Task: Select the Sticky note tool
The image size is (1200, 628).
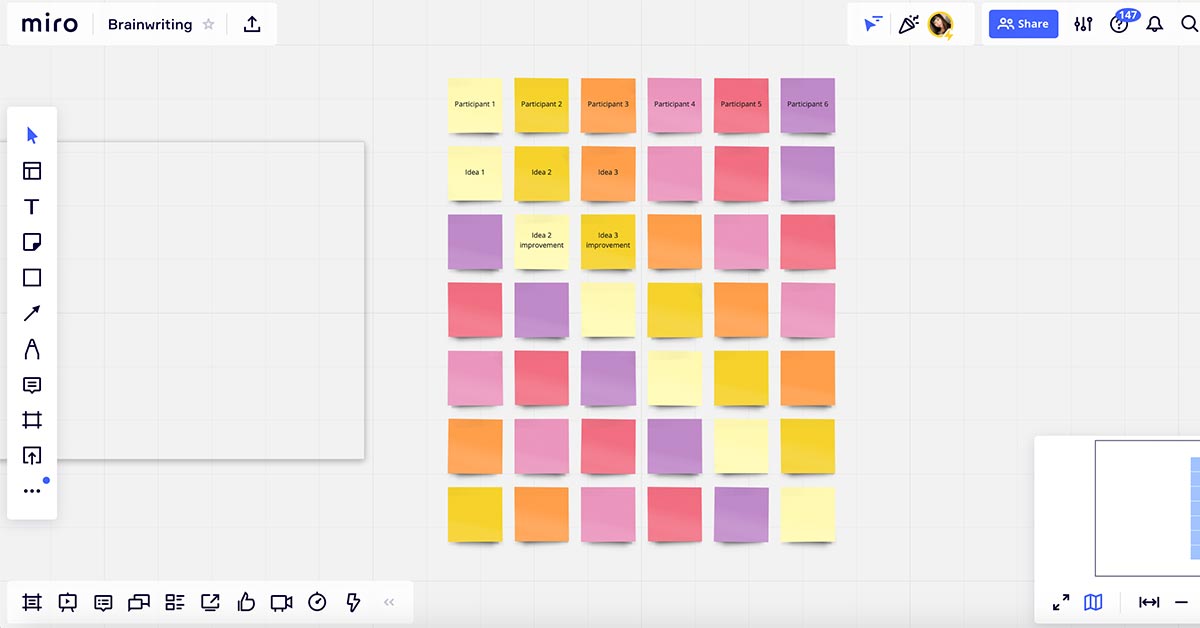Action: coord(32,242)
